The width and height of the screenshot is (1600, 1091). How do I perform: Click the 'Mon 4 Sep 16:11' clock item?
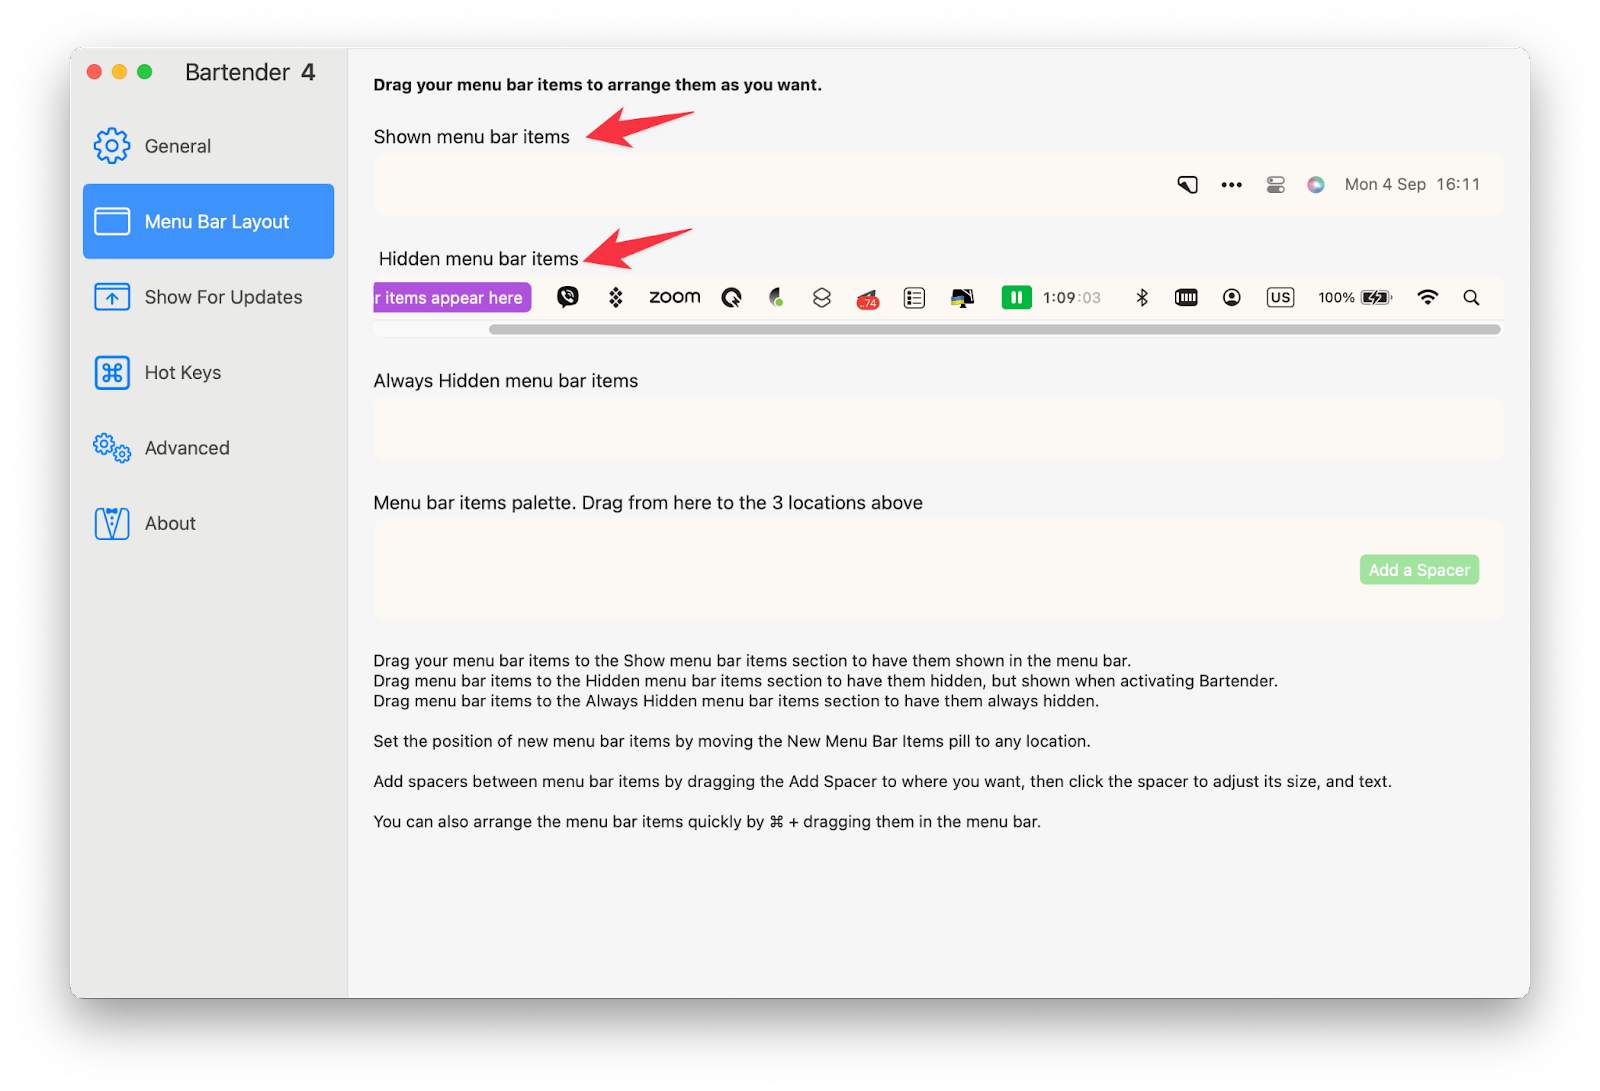tap(1412, 185)
